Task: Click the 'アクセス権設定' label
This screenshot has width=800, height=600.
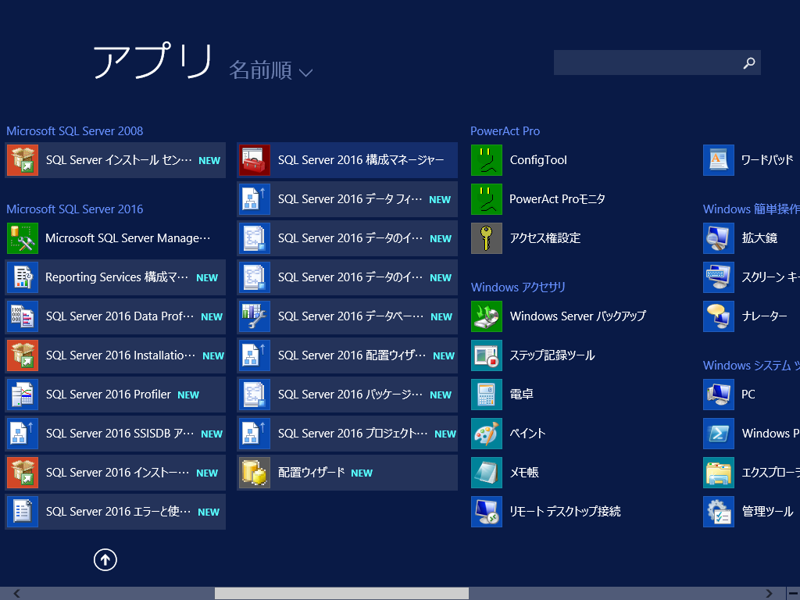Action: (545, 238)
